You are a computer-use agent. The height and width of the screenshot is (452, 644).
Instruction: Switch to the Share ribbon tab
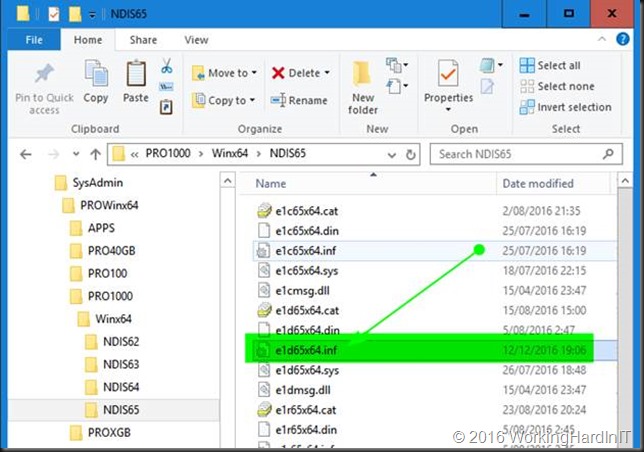tap(143, 40)
